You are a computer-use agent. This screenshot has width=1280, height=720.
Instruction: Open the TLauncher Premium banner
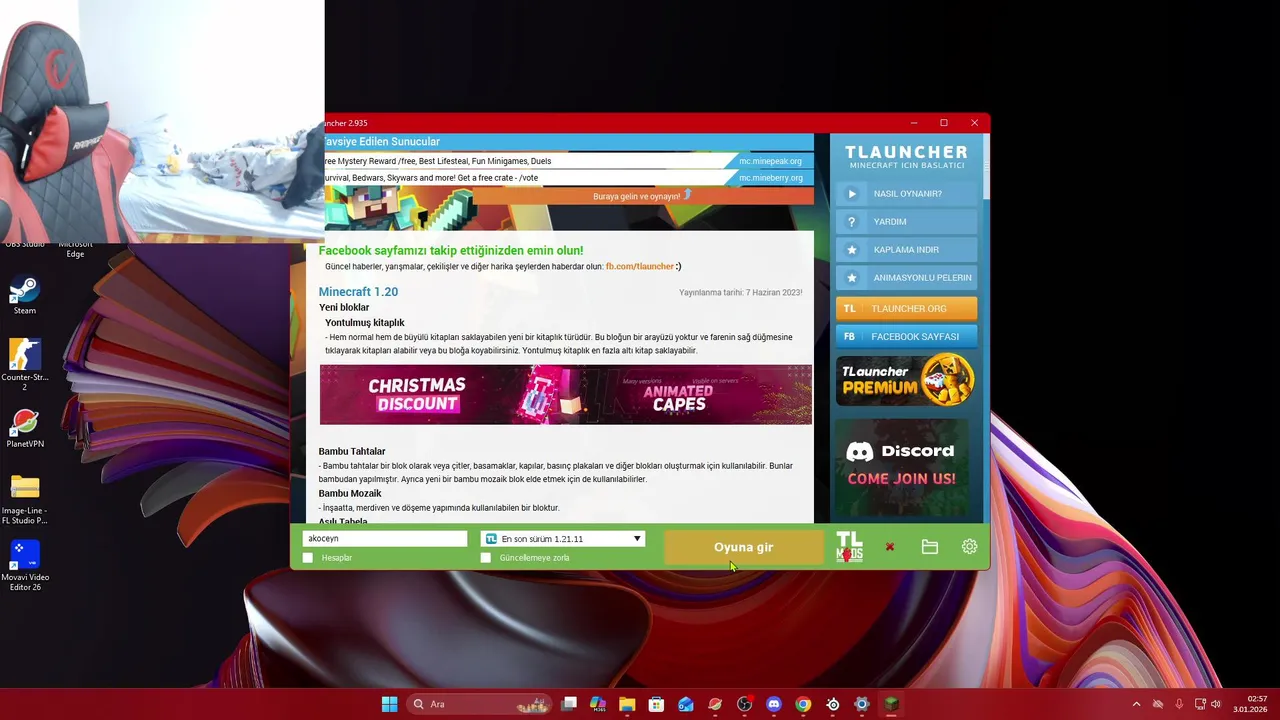(906, 380)
